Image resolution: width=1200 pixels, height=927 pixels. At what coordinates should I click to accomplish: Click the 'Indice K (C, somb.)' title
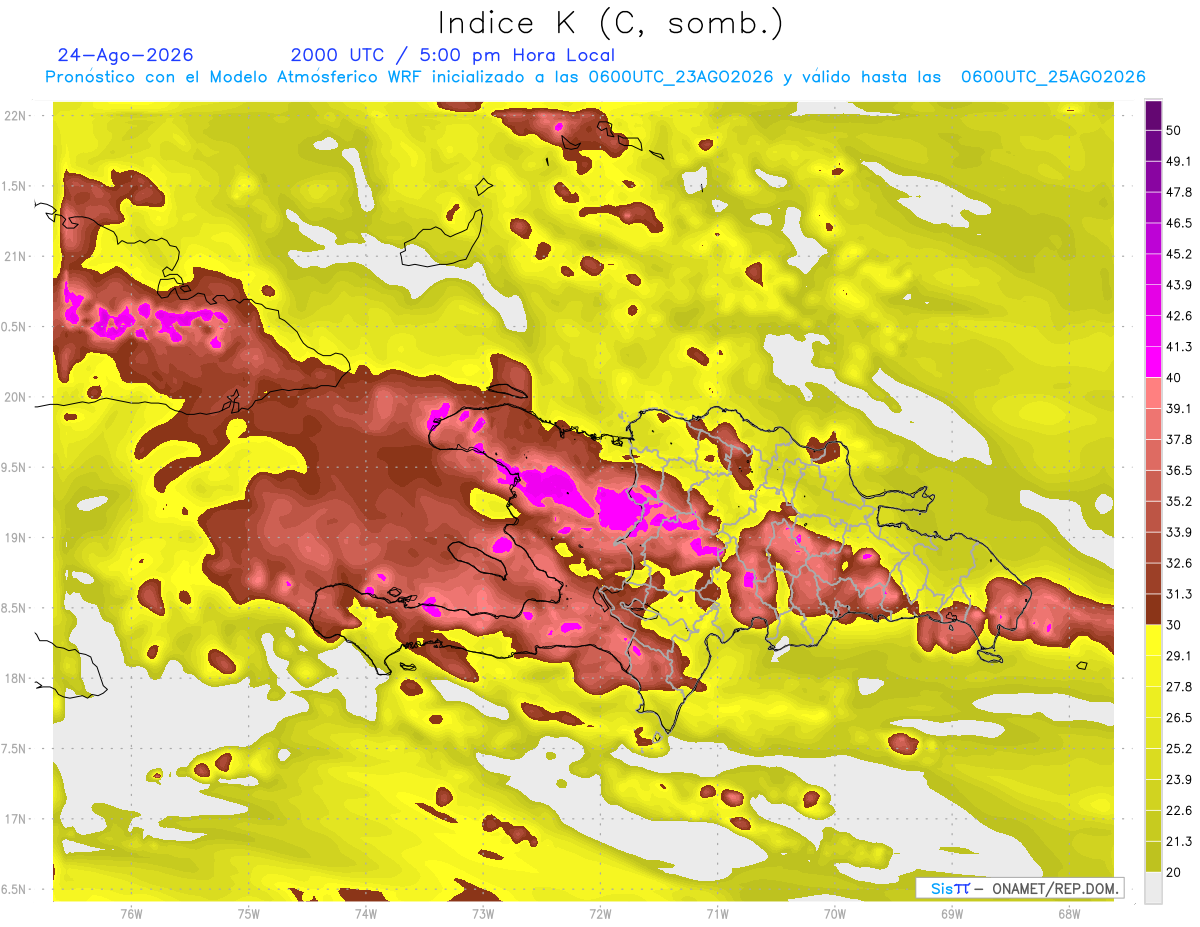tap(611, 24)
